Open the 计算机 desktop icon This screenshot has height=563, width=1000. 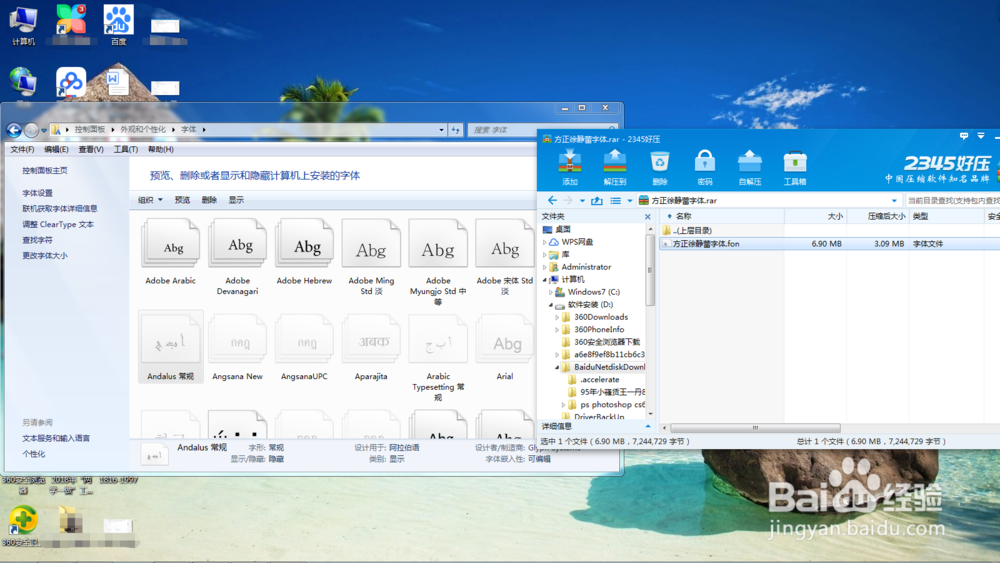24,24
